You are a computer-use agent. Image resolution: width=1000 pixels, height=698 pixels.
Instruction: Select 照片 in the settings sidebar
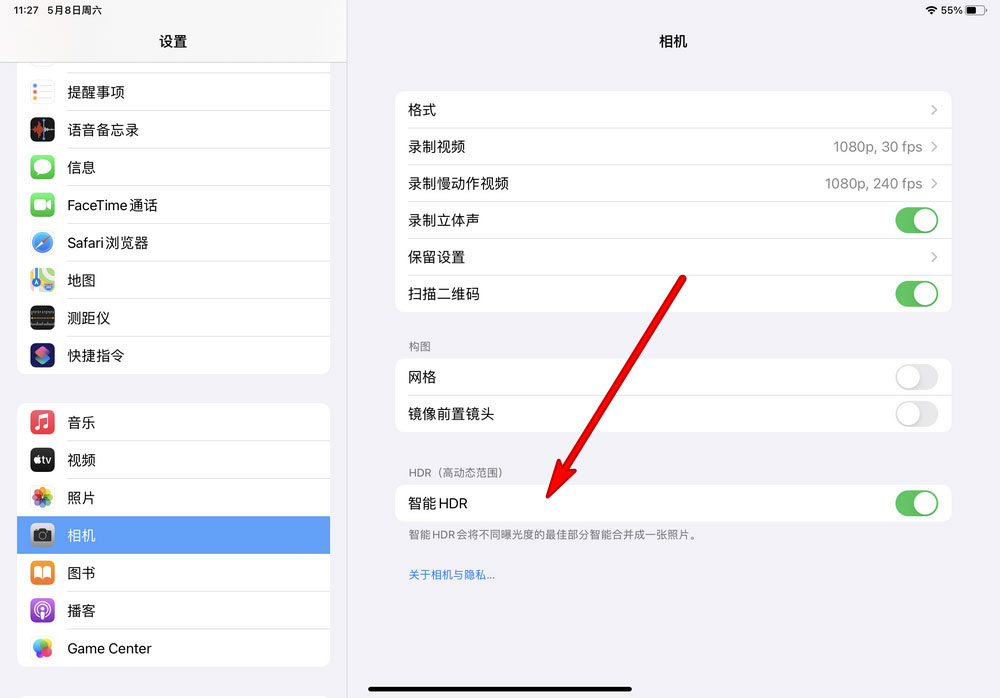tap(82, 498)
